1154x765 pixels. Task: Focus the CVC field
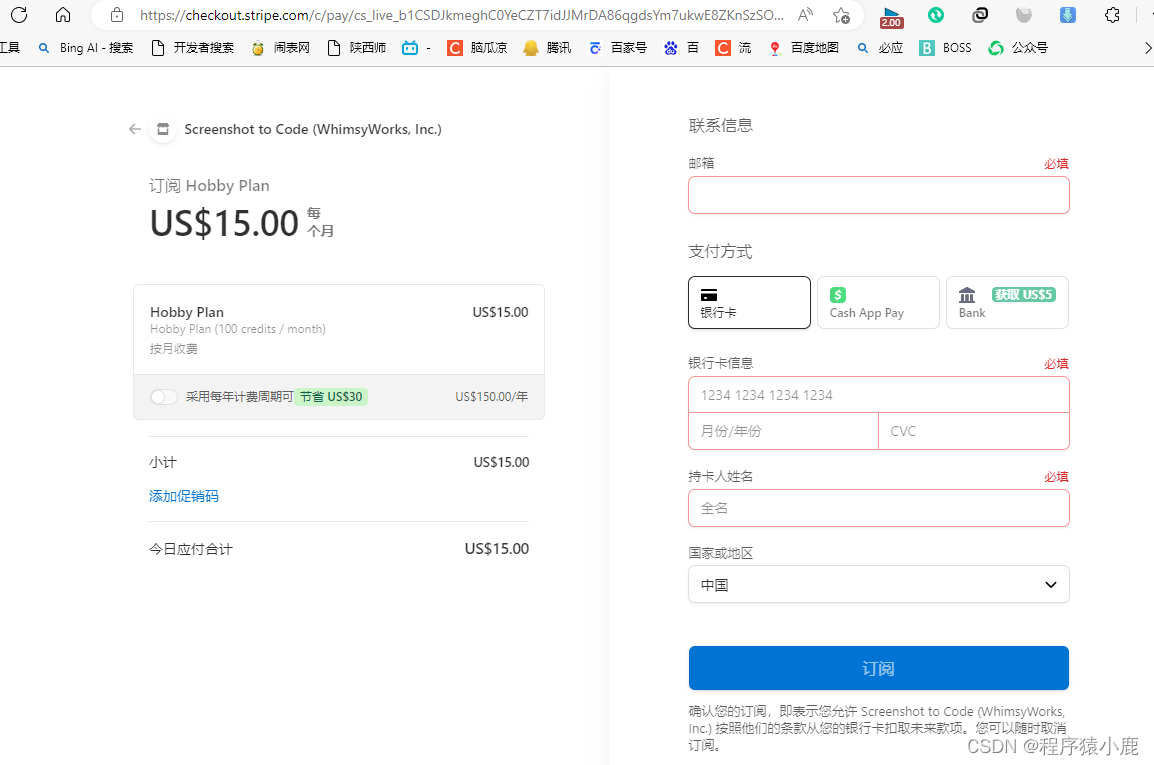pyautogui.click(x=974, y=431)
